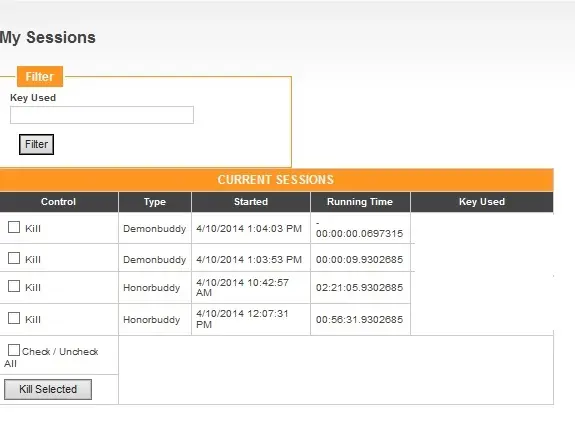The image size is (575, 442).
Task: Click the gray Filter button
Action: (36, 145)
